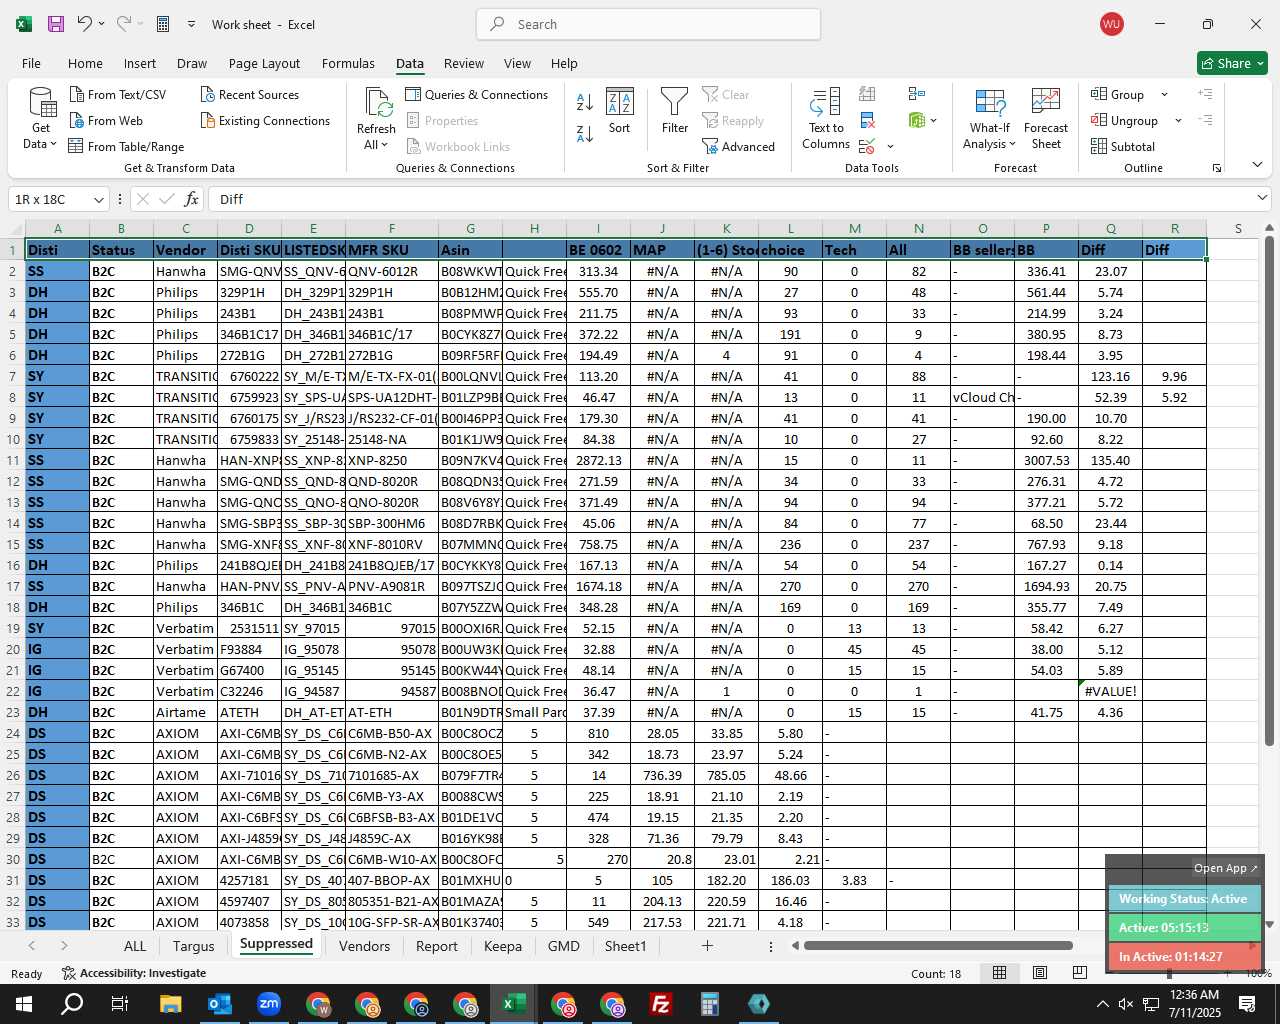Click the Search box in the title bar
This screenshot has height=1024, width=1280.
(x=648, y=24)
